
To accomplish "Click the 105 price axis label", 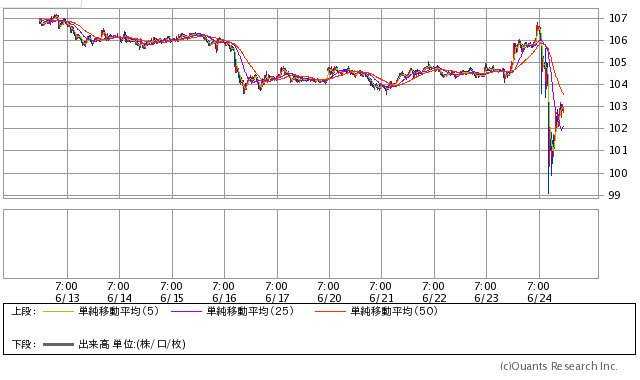I will [x=618, y=62].
